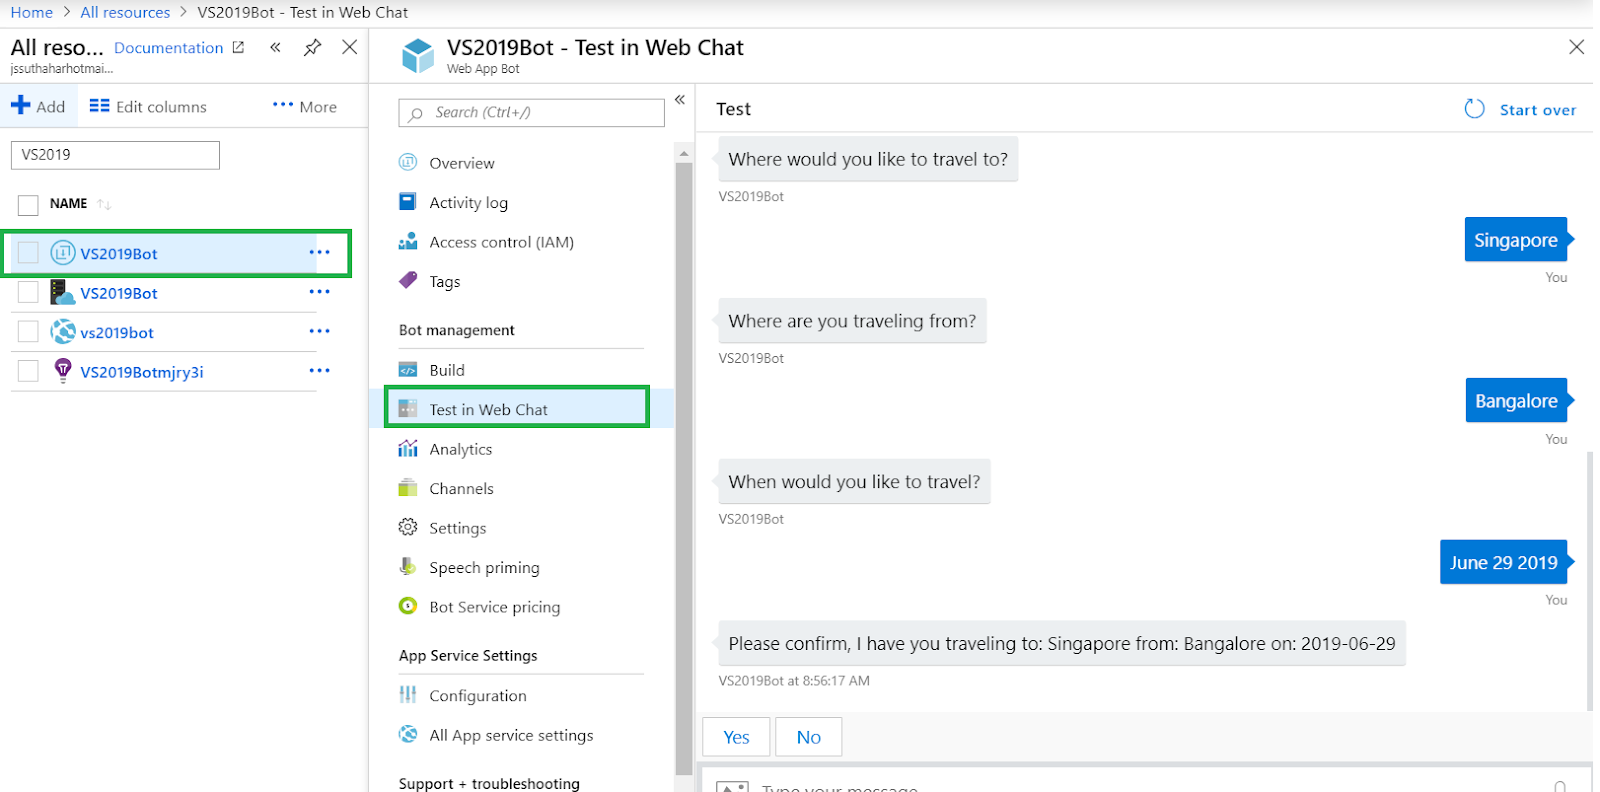Check the box for the Web App Bot VS2019Bot
The height and width of the screenshot is (792, 1600).
28,252
